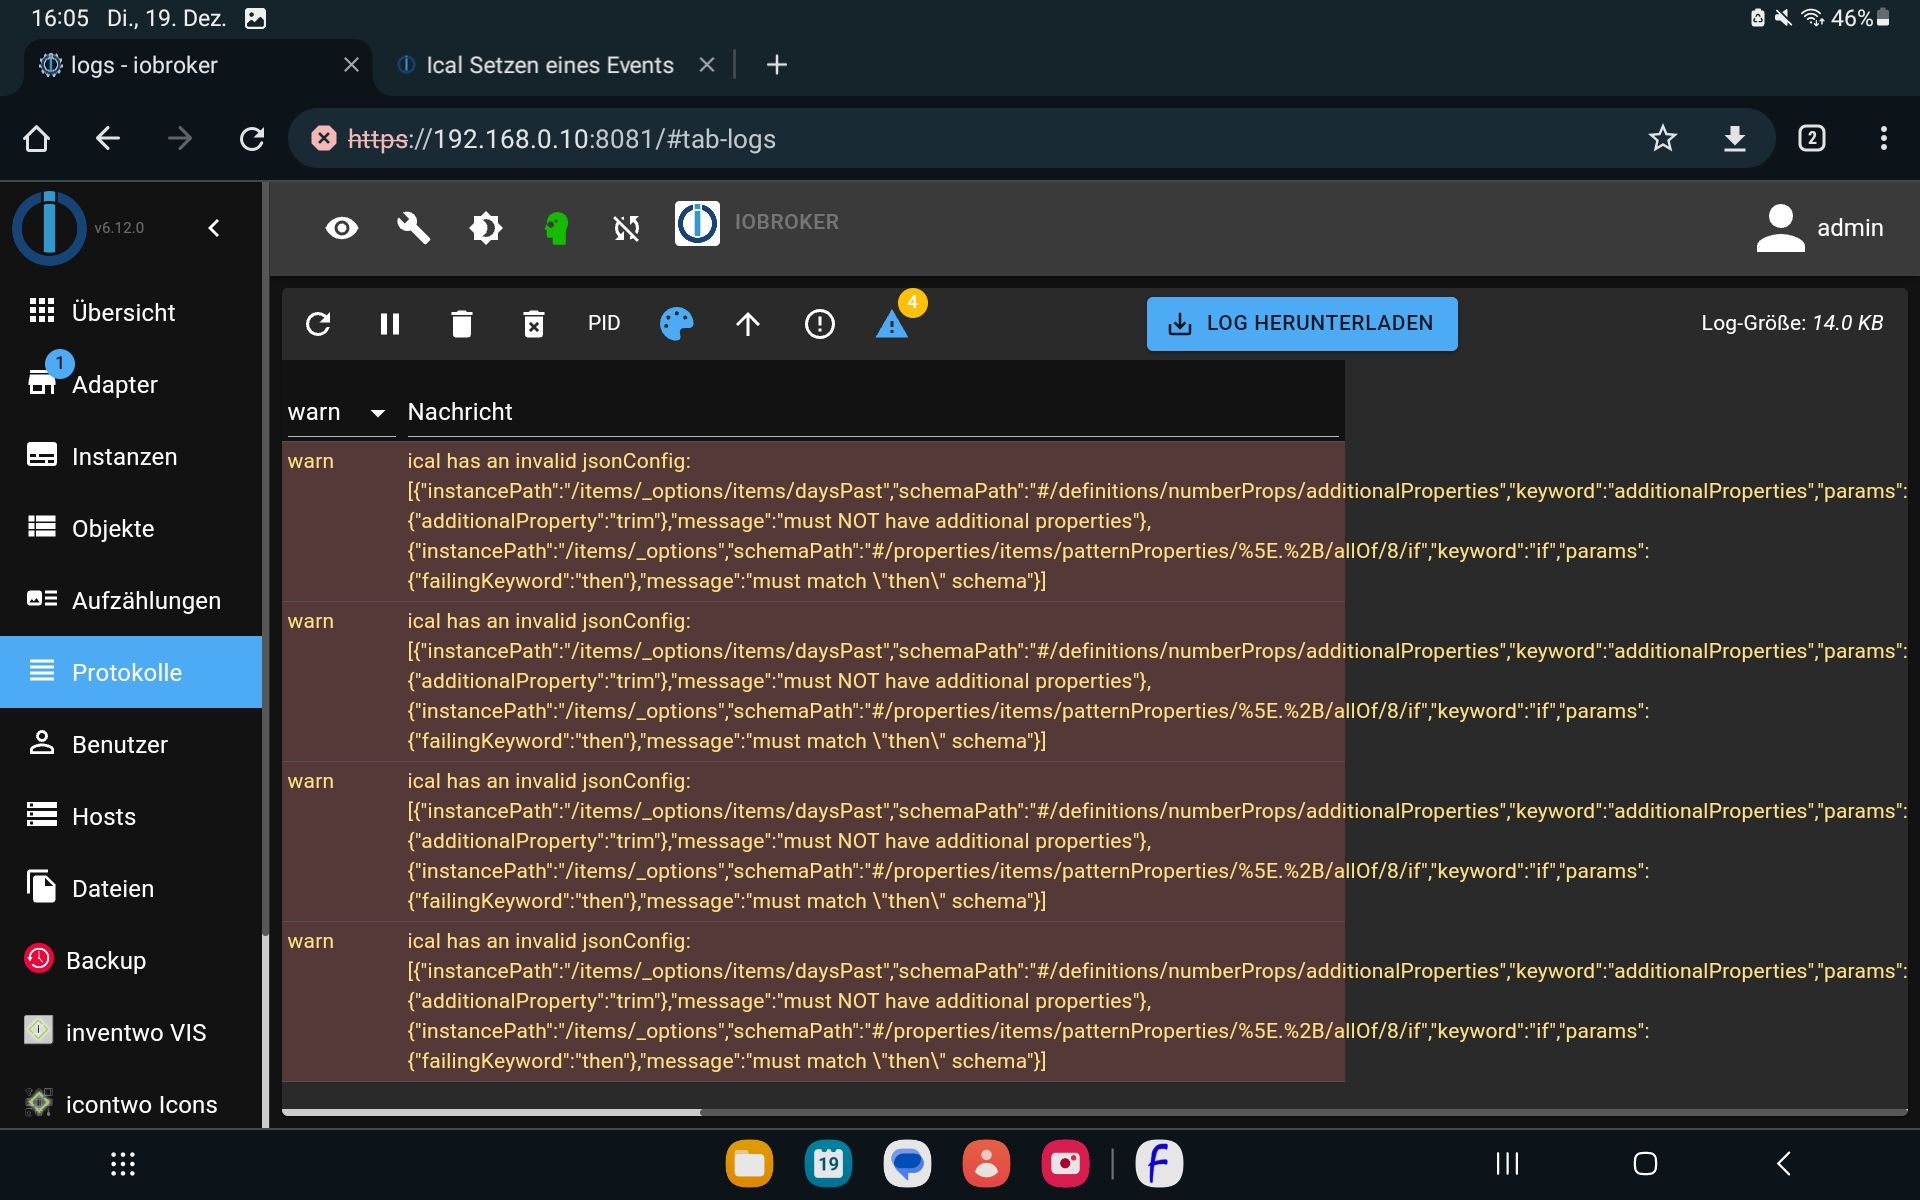This screenshot has height=1200, width=1920.
Task: Switch theme with brightness icon
Action: 485,228
